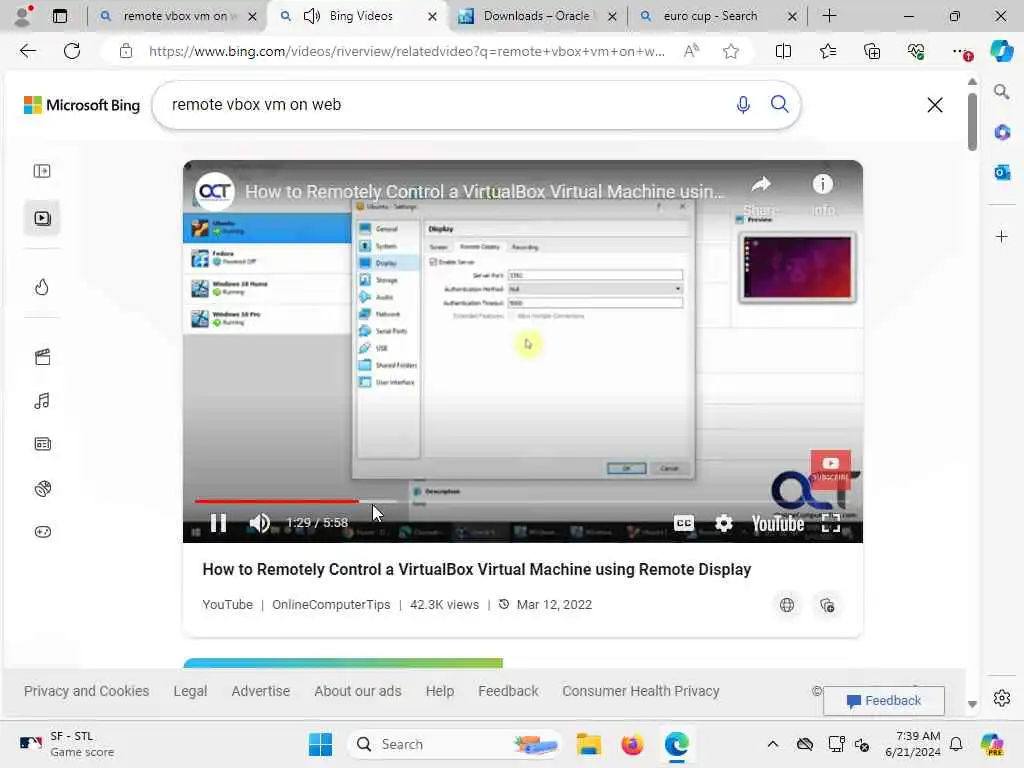Refresh the page

(x=72, y=51)
